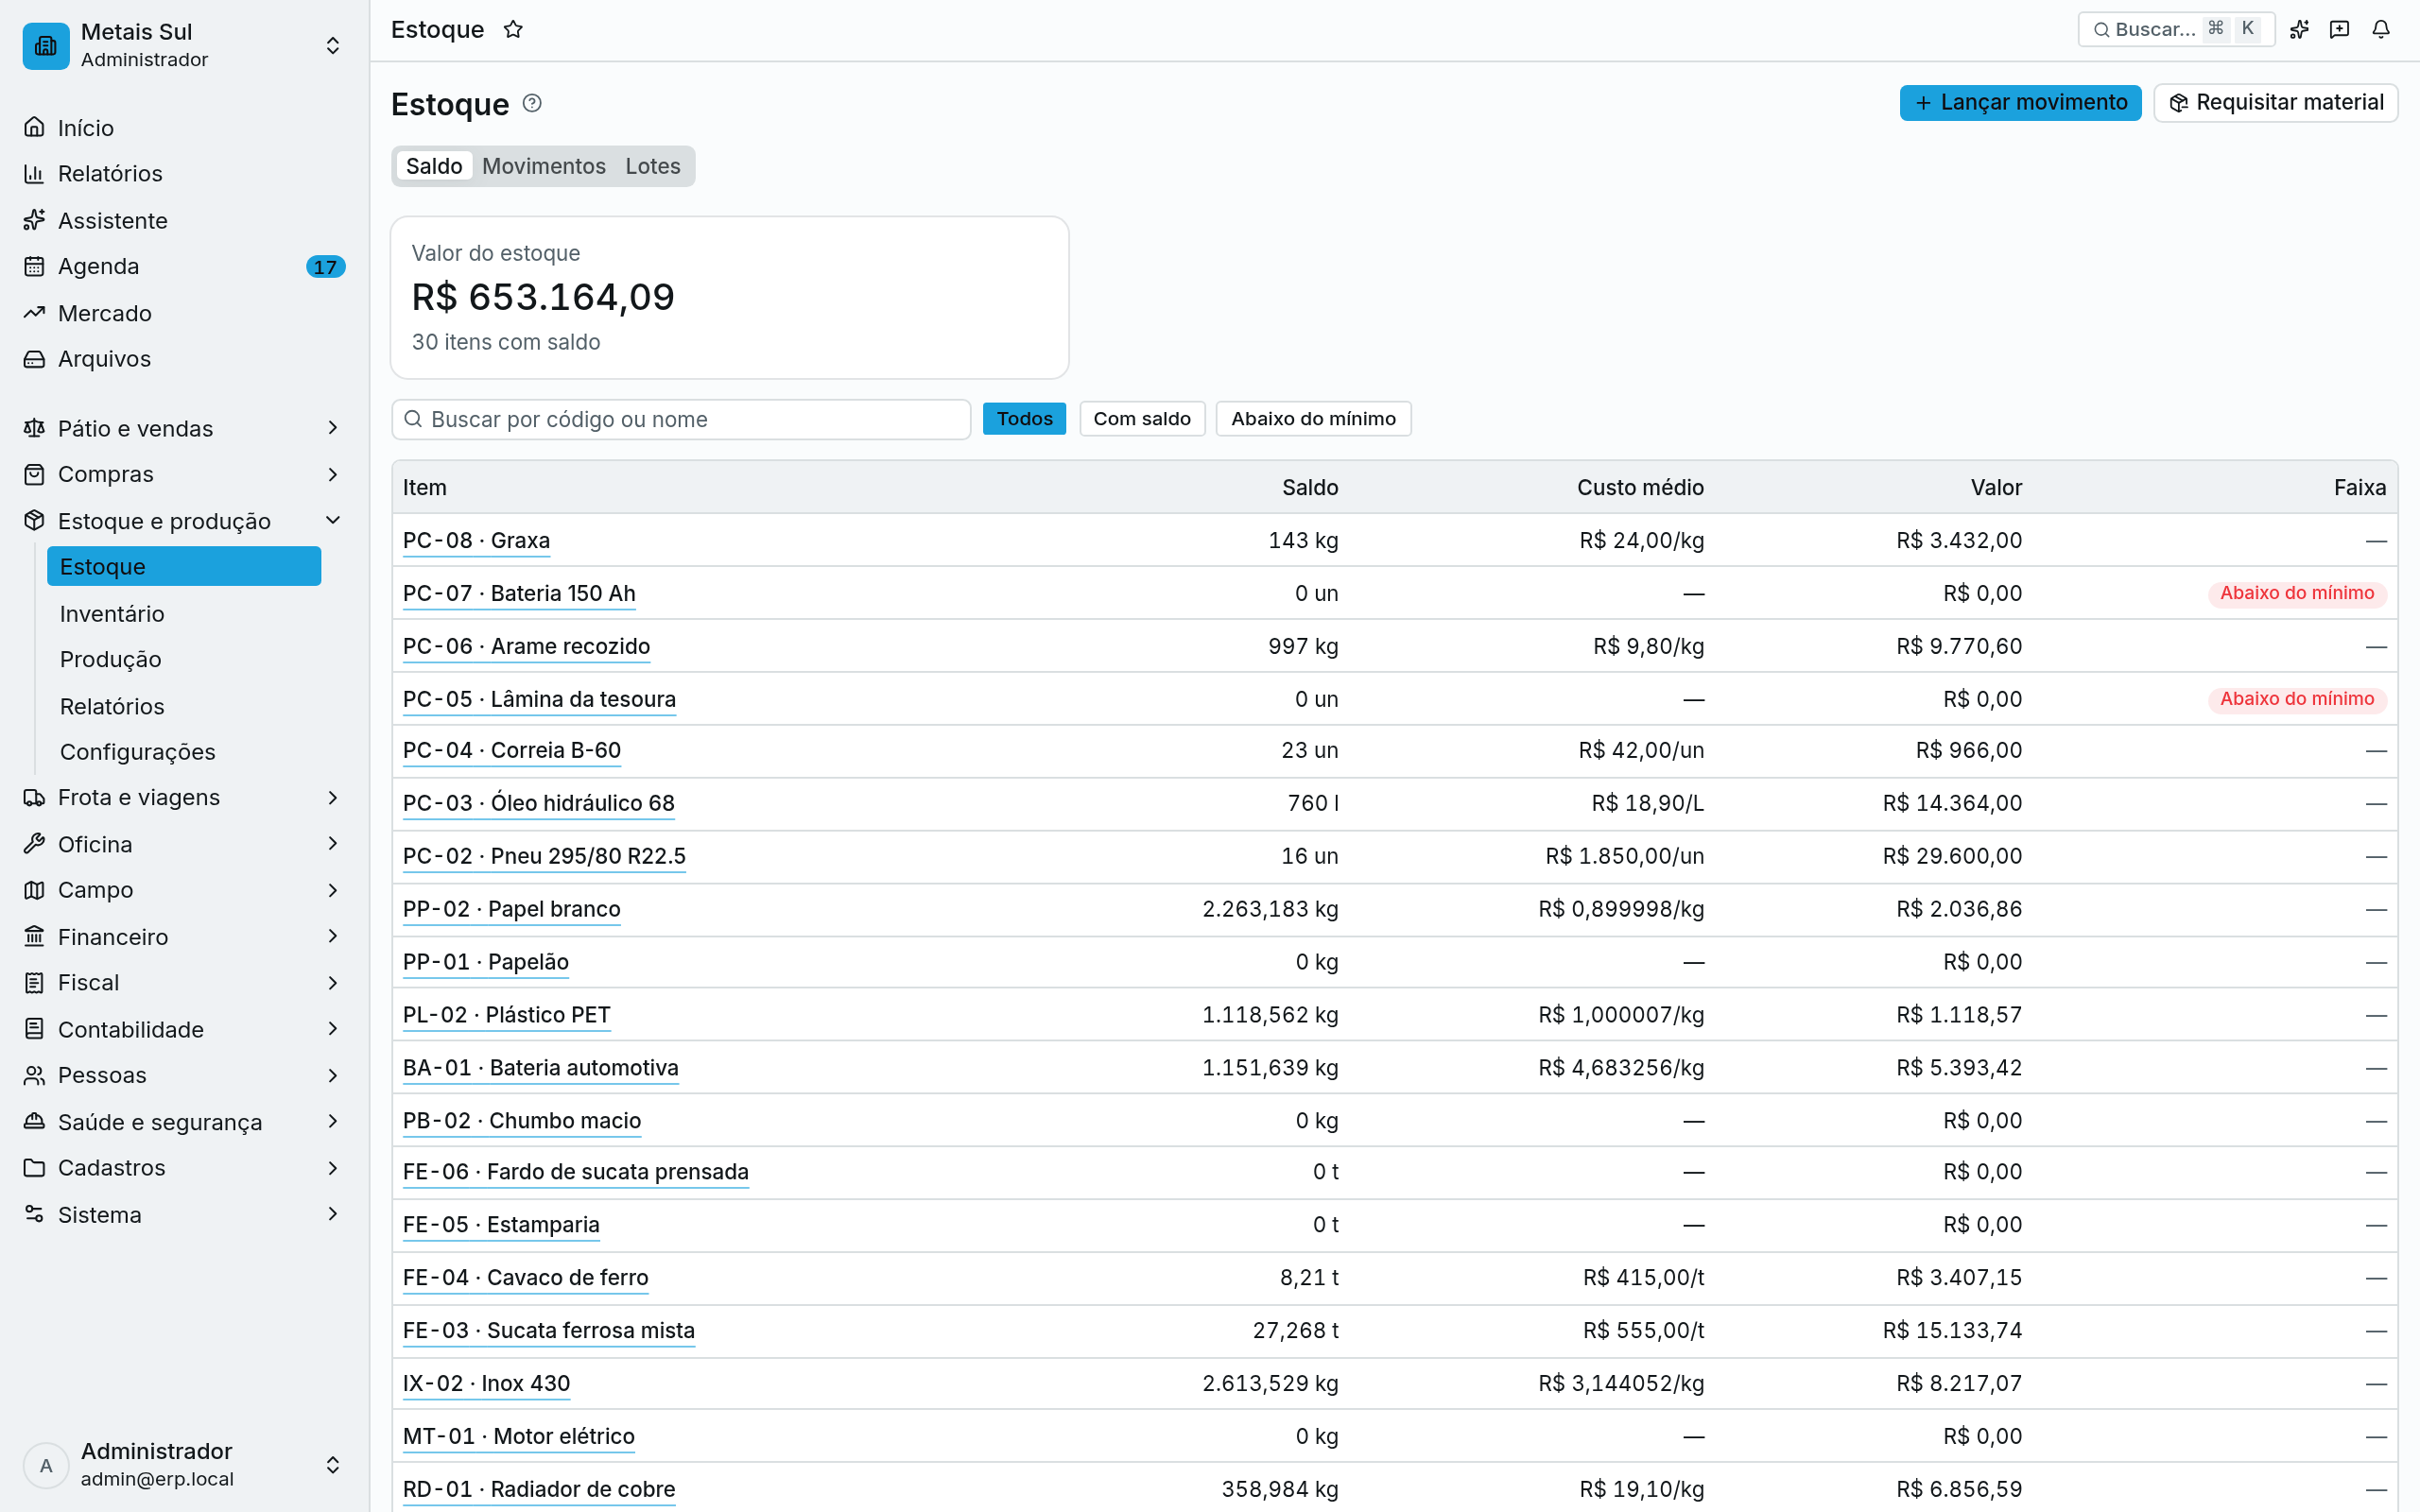The height and width of the screenshot is (1512, 2420).
Task: Expand the Oficina section
Action: click(x=184, y=844)
